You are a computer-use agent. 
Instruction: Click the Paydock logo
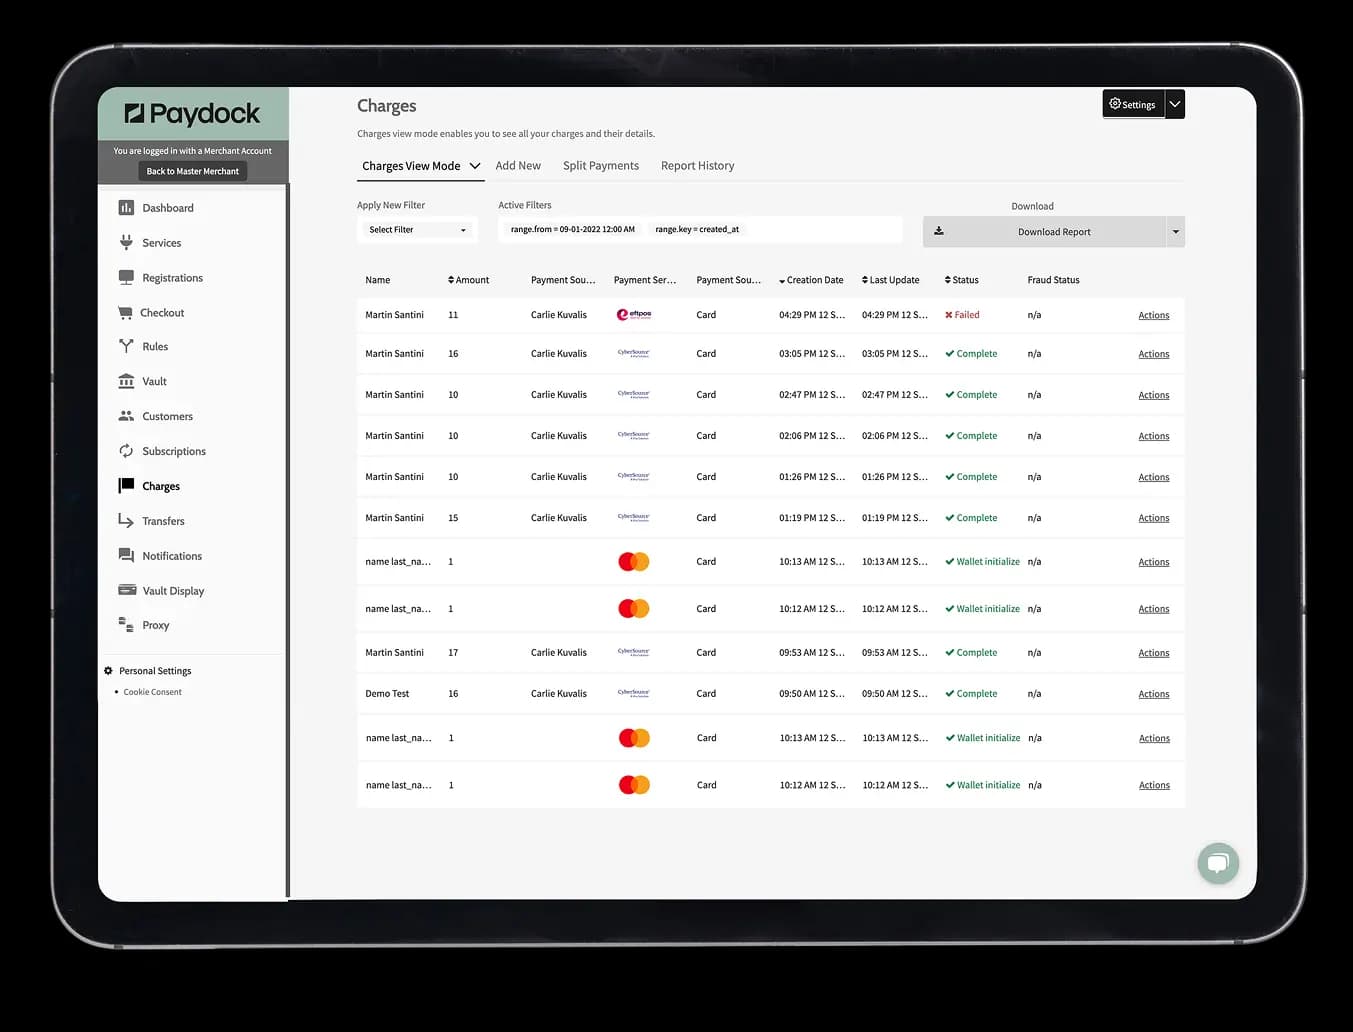[x=192, y=114]
